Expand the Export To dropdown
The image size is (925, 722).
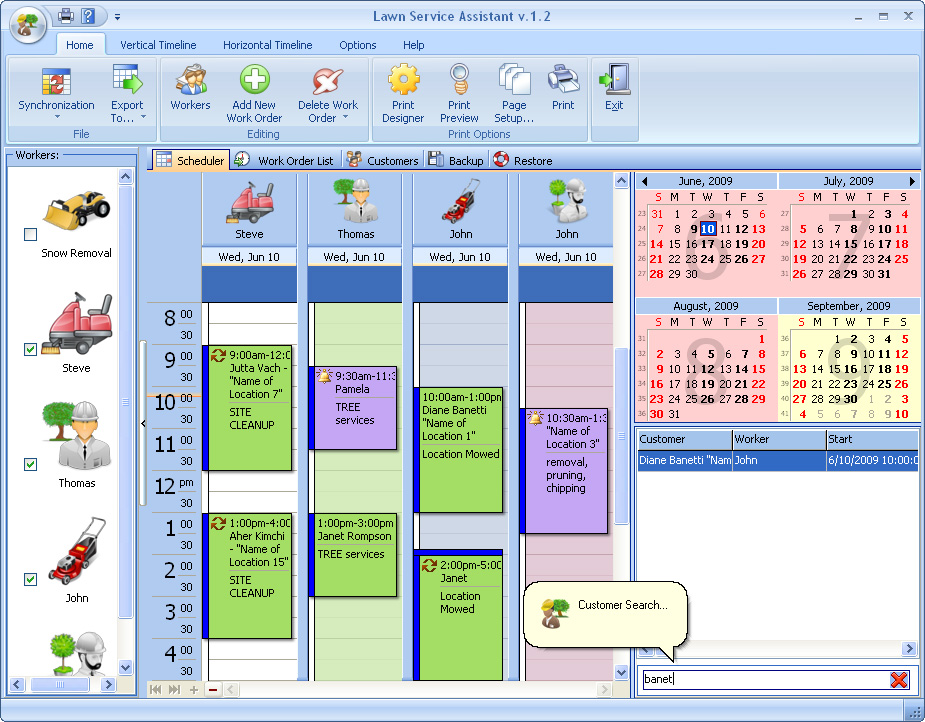pyautogui.click(x=143, y=118)
